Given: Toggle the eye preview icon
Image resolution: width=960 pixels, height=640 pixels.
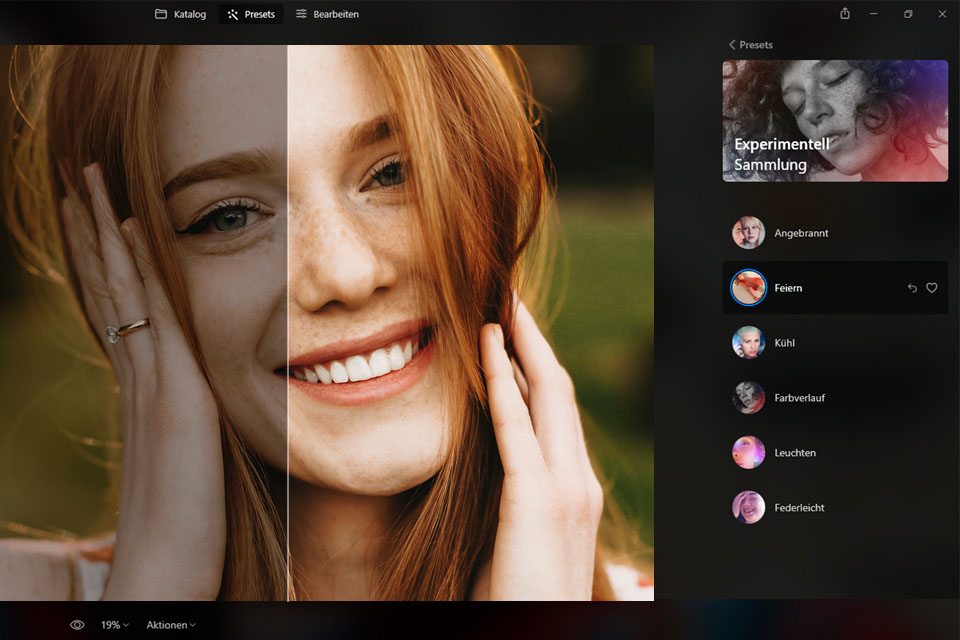Looking at the screenshot, I should tap(77, 625).
